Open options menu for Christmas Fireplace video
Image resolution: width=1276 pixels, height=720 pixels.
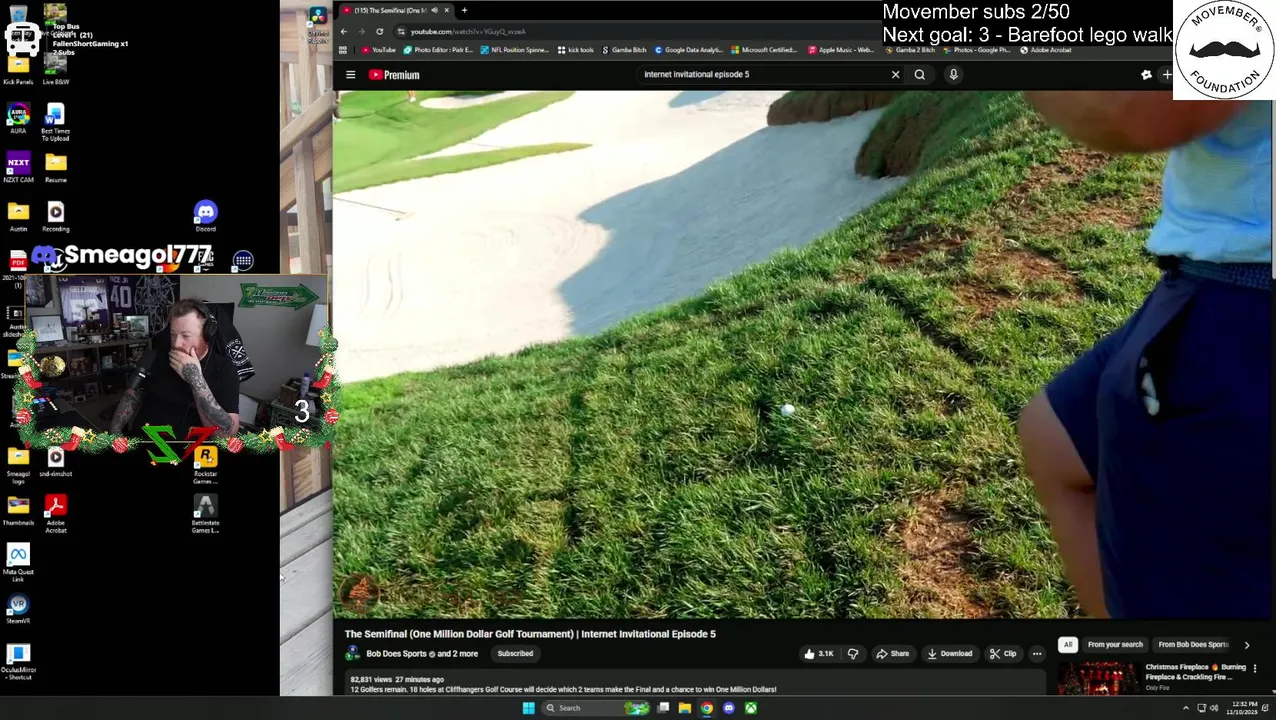tap(1255, 668)
